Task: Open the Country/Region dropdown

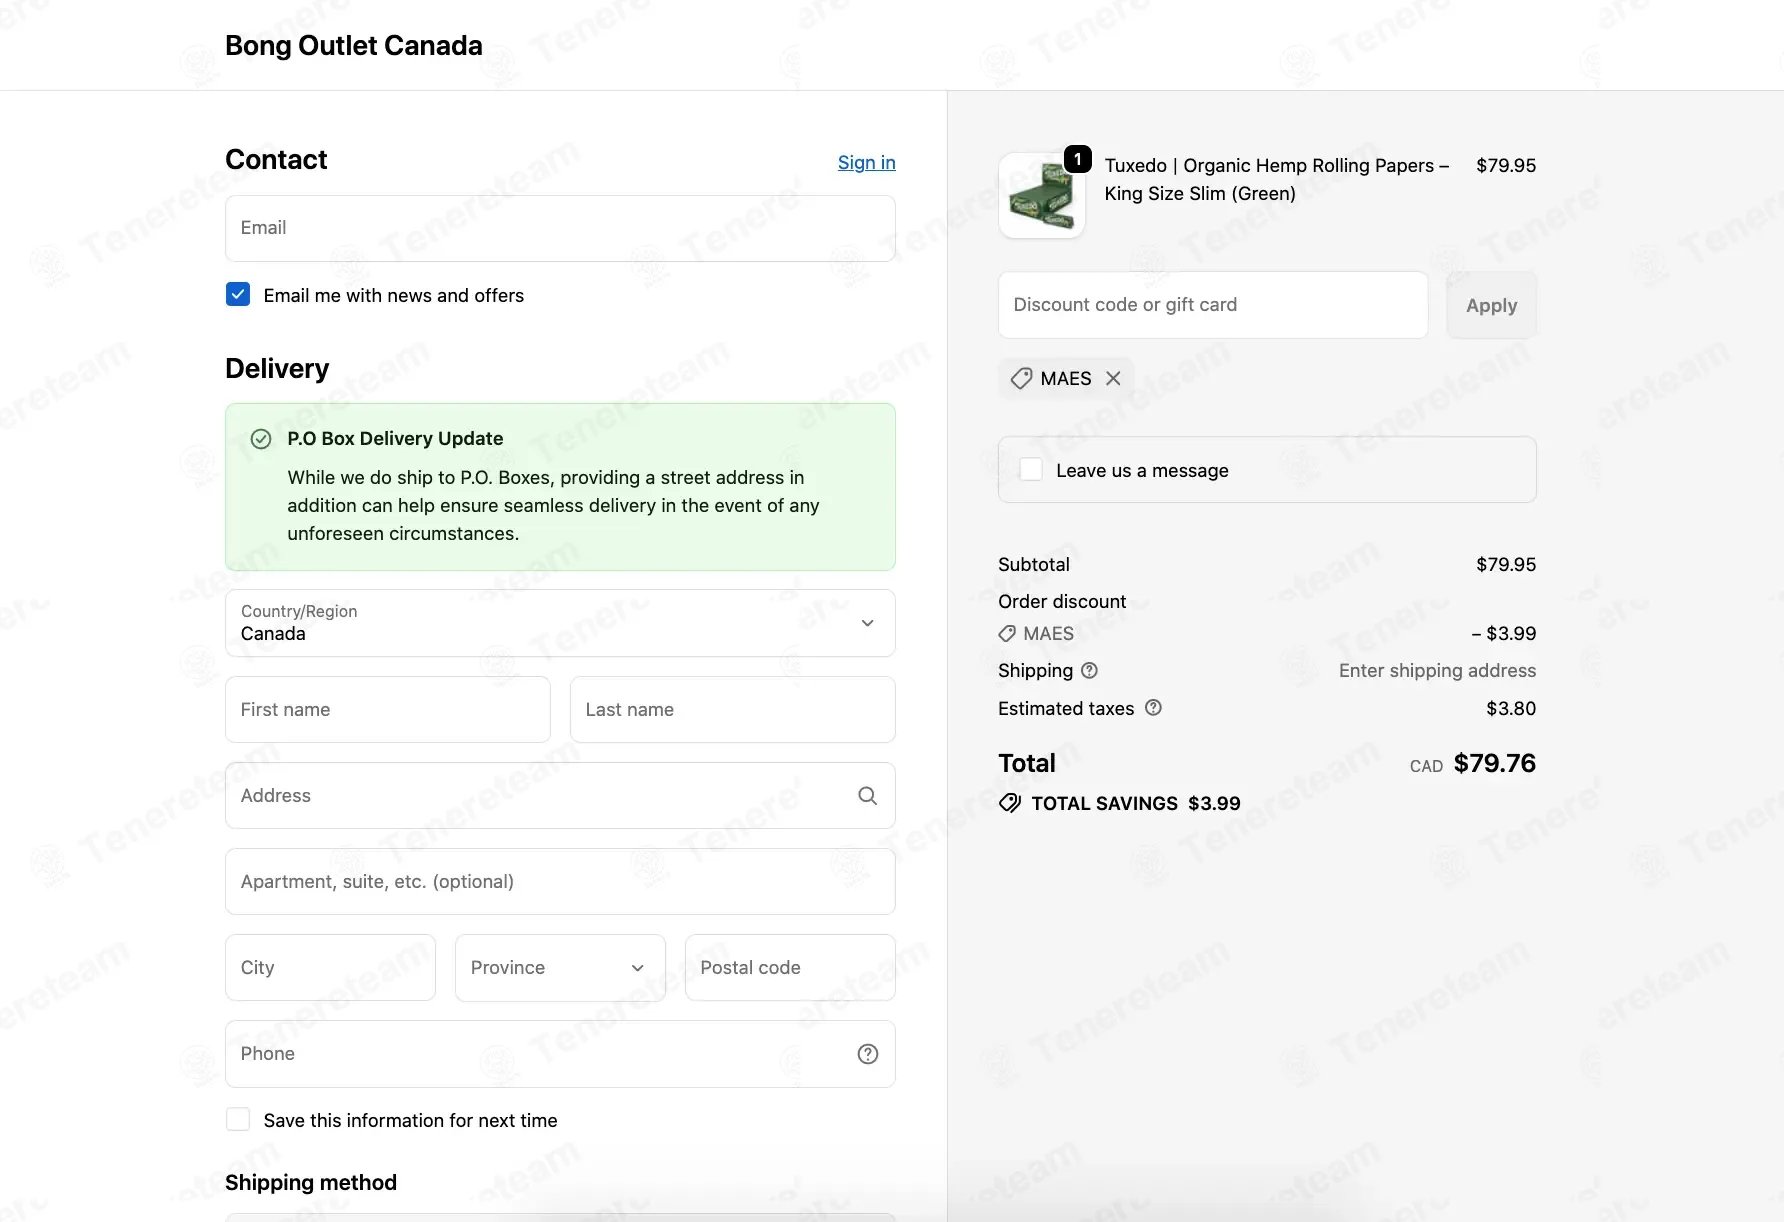Action: pos(560,623)
